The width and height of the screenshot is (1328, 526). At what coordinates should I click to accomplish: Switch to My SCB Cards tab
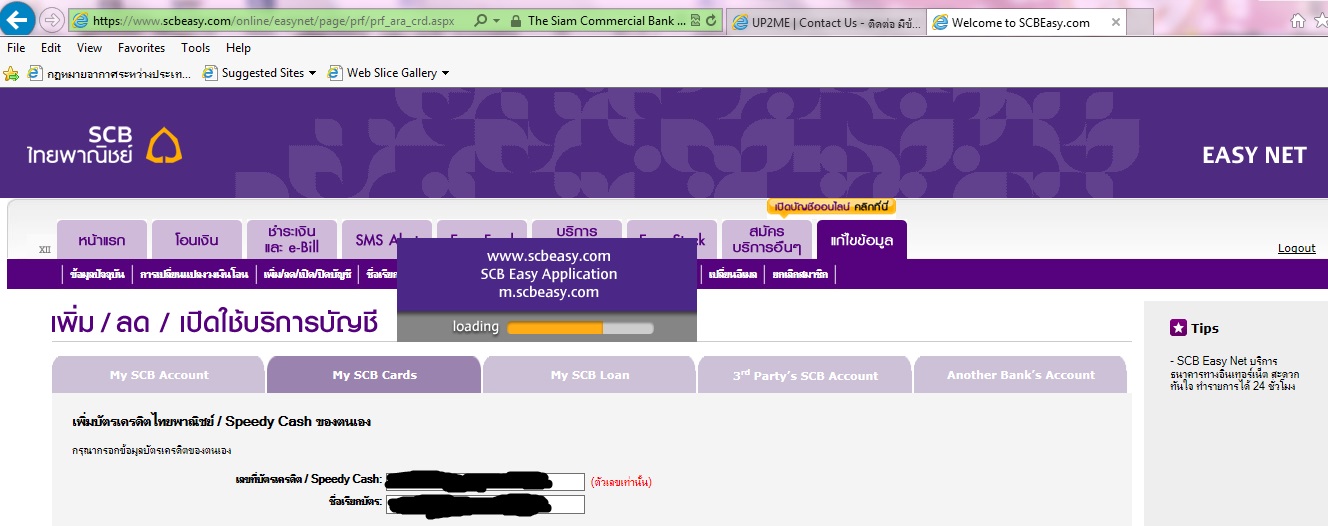[375, 375]
